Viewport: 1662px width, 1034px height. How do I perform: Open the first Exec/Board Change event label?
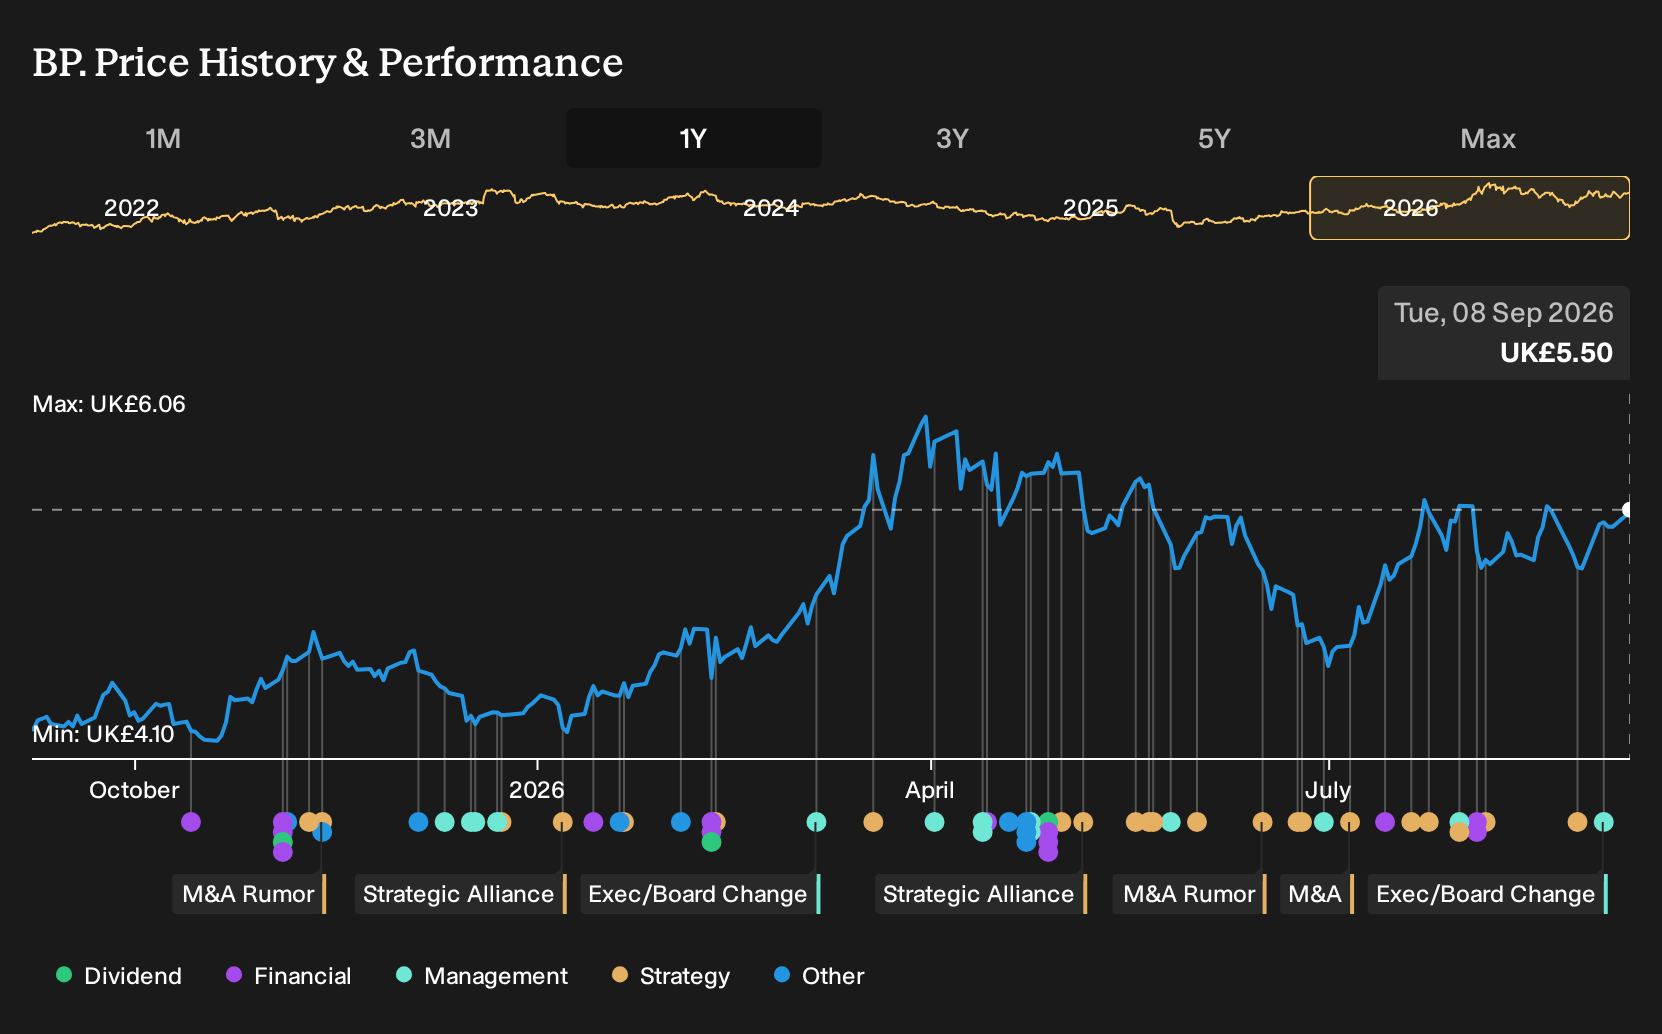coord(700,894)
